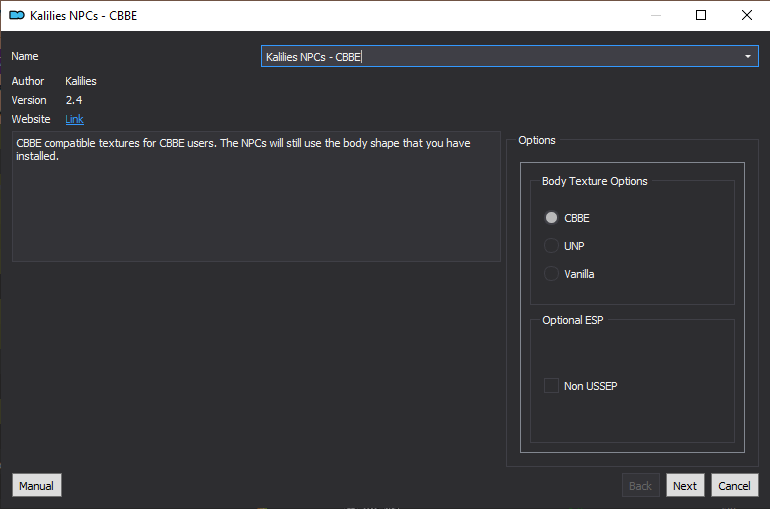
Task: Pick the Vanilla body texture option
Action: (x=551, y=273)
